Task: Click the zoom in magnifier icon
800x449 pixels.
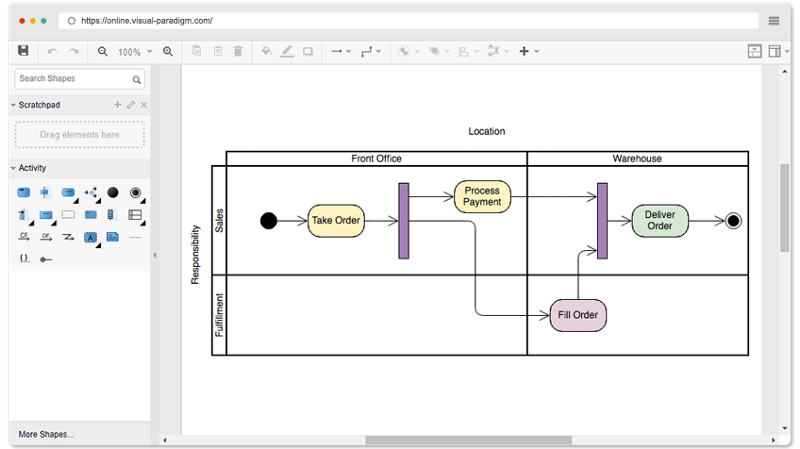Action: (x=168, y=51)
